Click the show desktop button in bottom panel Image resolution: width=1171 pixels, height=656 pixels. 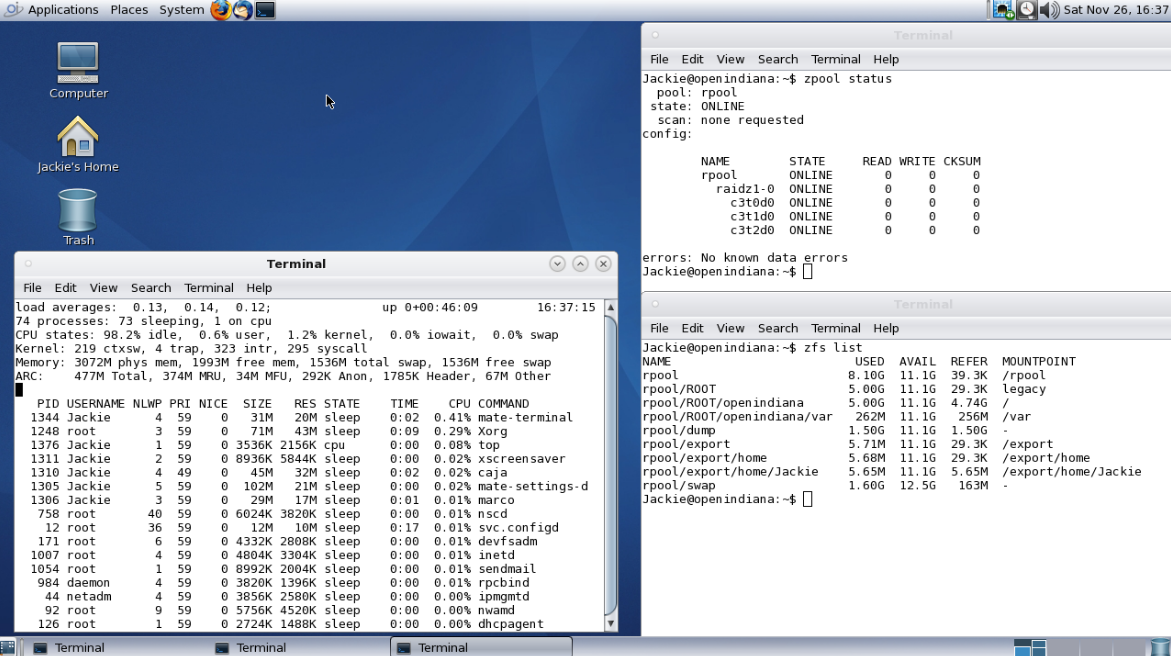pos(8,647)
